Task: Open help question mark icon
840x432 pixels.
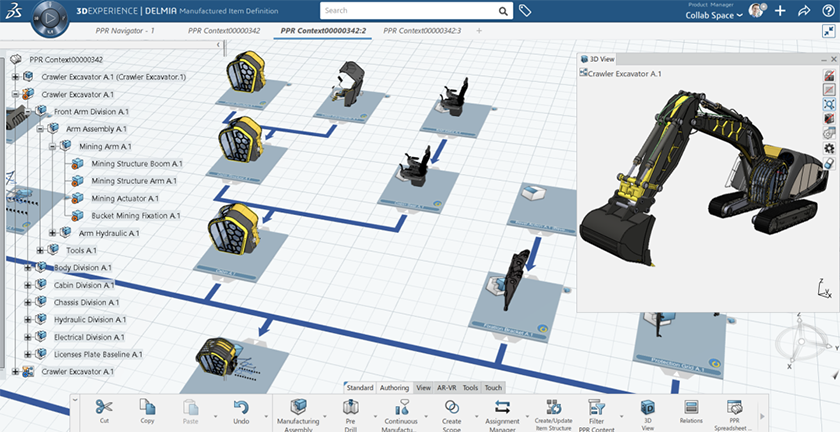Action: (x=828, y=11)
